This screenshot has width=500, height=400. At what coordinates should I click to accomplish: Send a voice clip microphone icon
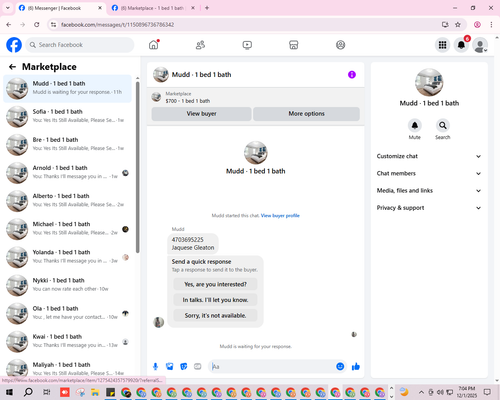[155, 367]
